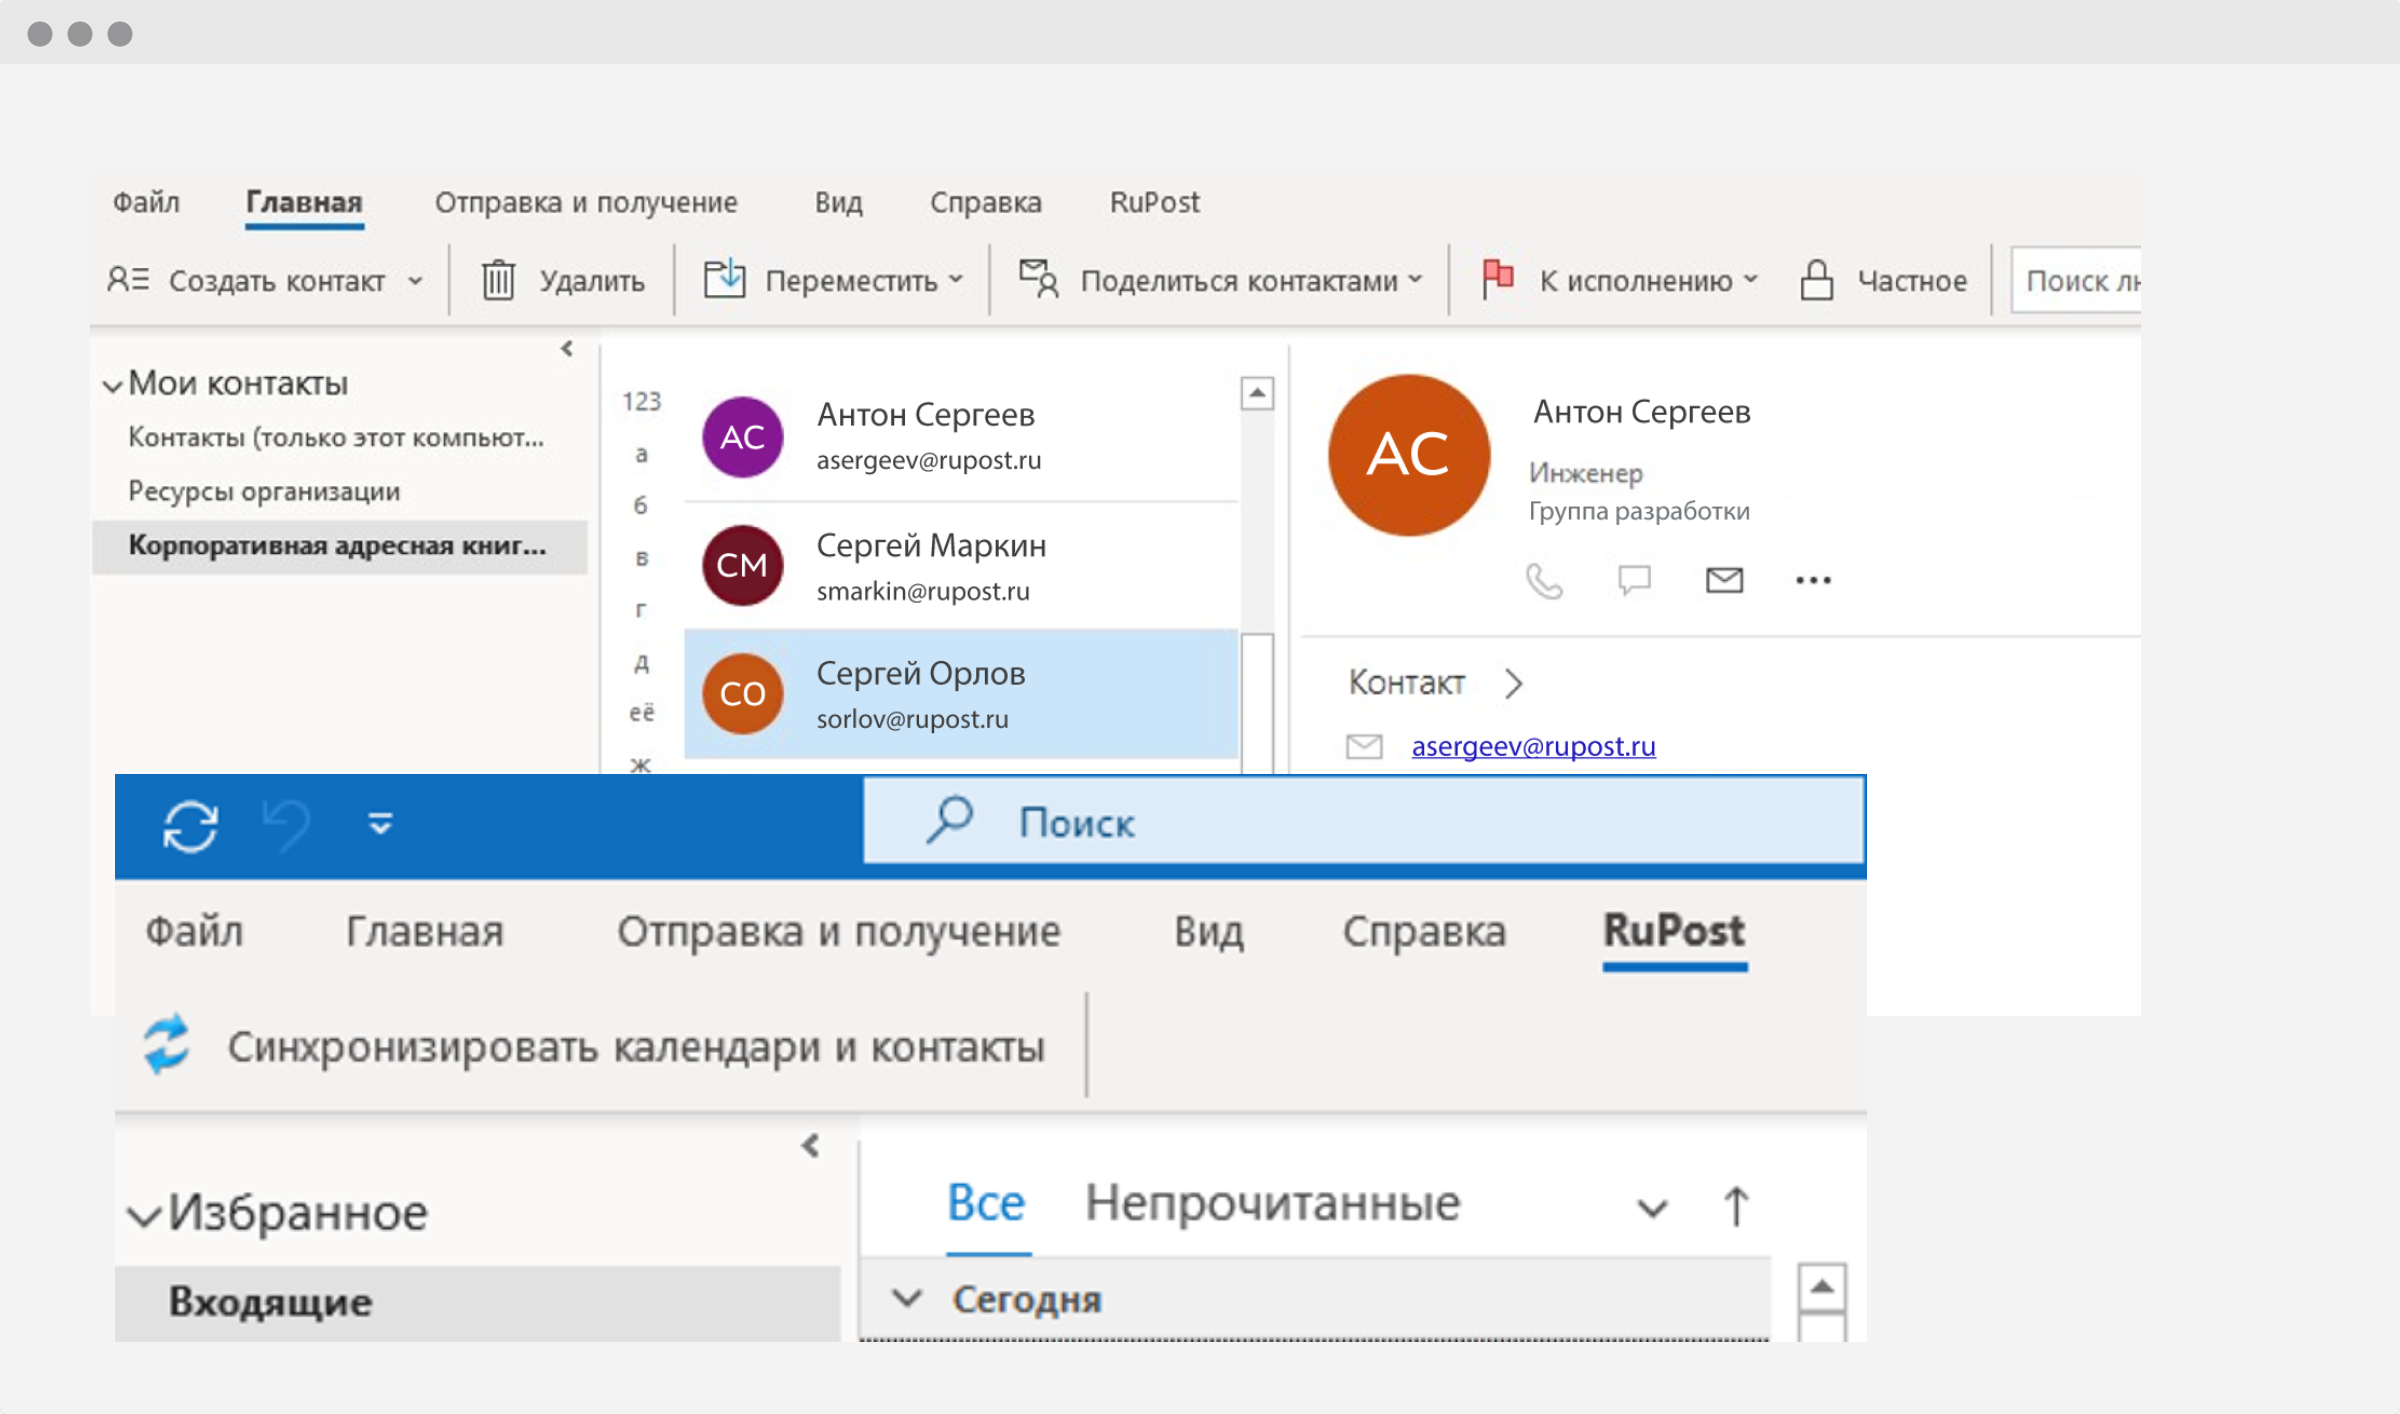Collapse the Избранное section
The width and height of the screenshot is (2400, 1414).
[x=144, y=1215]
